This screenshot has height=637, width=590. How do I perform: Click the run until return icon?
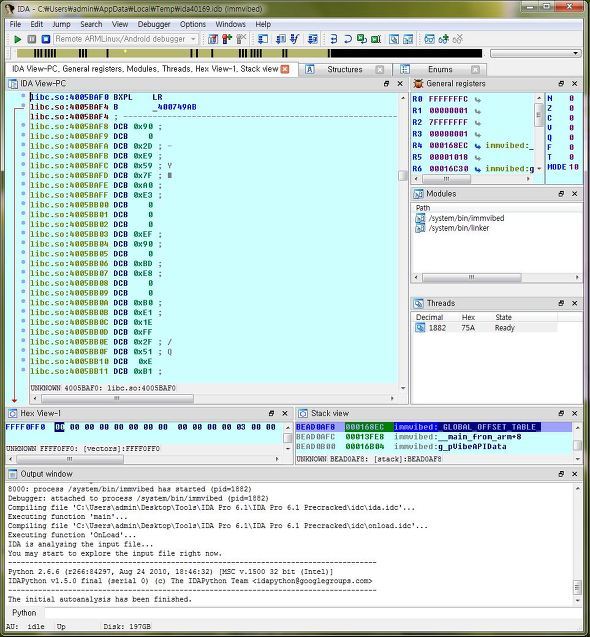point(295,39)
